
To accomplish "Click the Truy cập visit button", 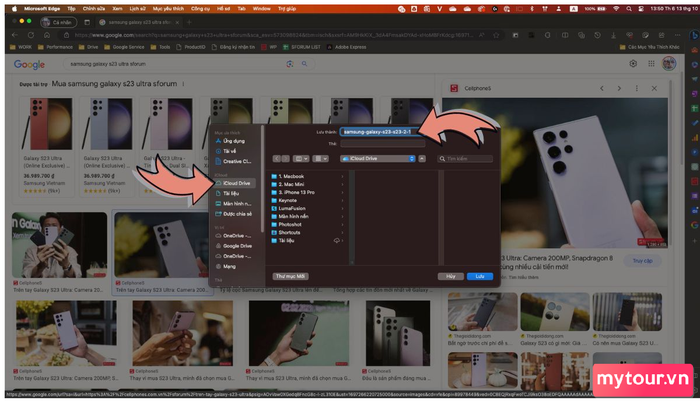I will pos(642,261).
